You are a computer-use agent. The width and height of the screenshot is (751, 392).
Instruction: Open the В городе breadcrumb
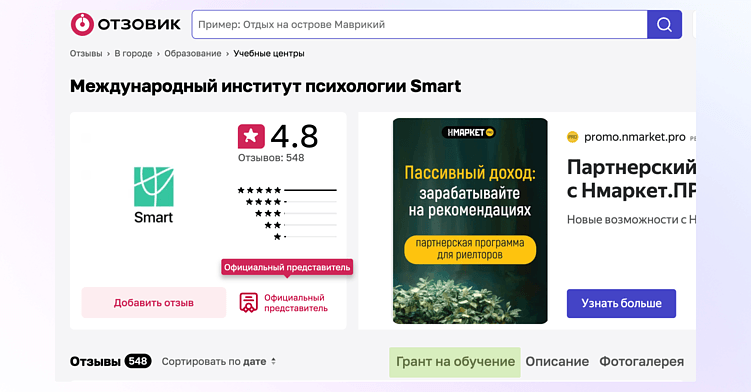click(x=133, y=53)
